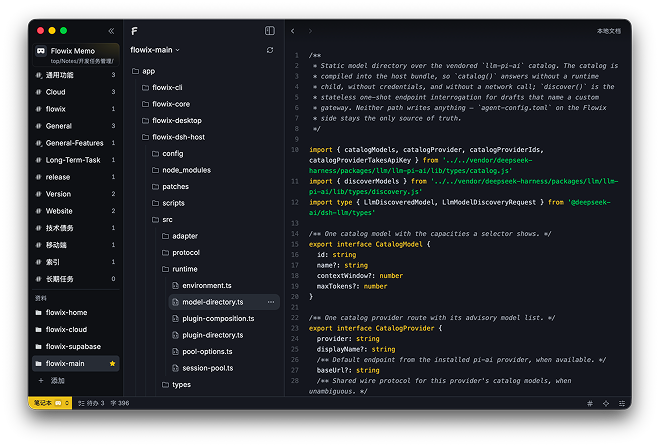
Task: Expand the adapter folder
Action: 180,236
